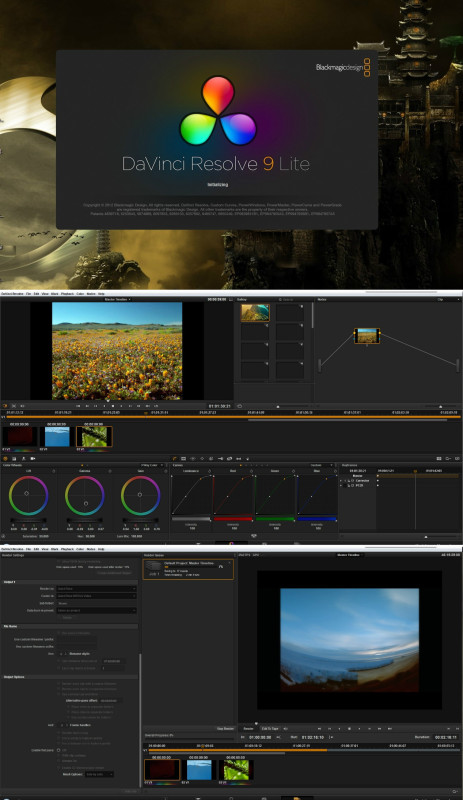Click the Lift color wheel
Viewport: 463px width, 800px height.
(x=28, y=495)
